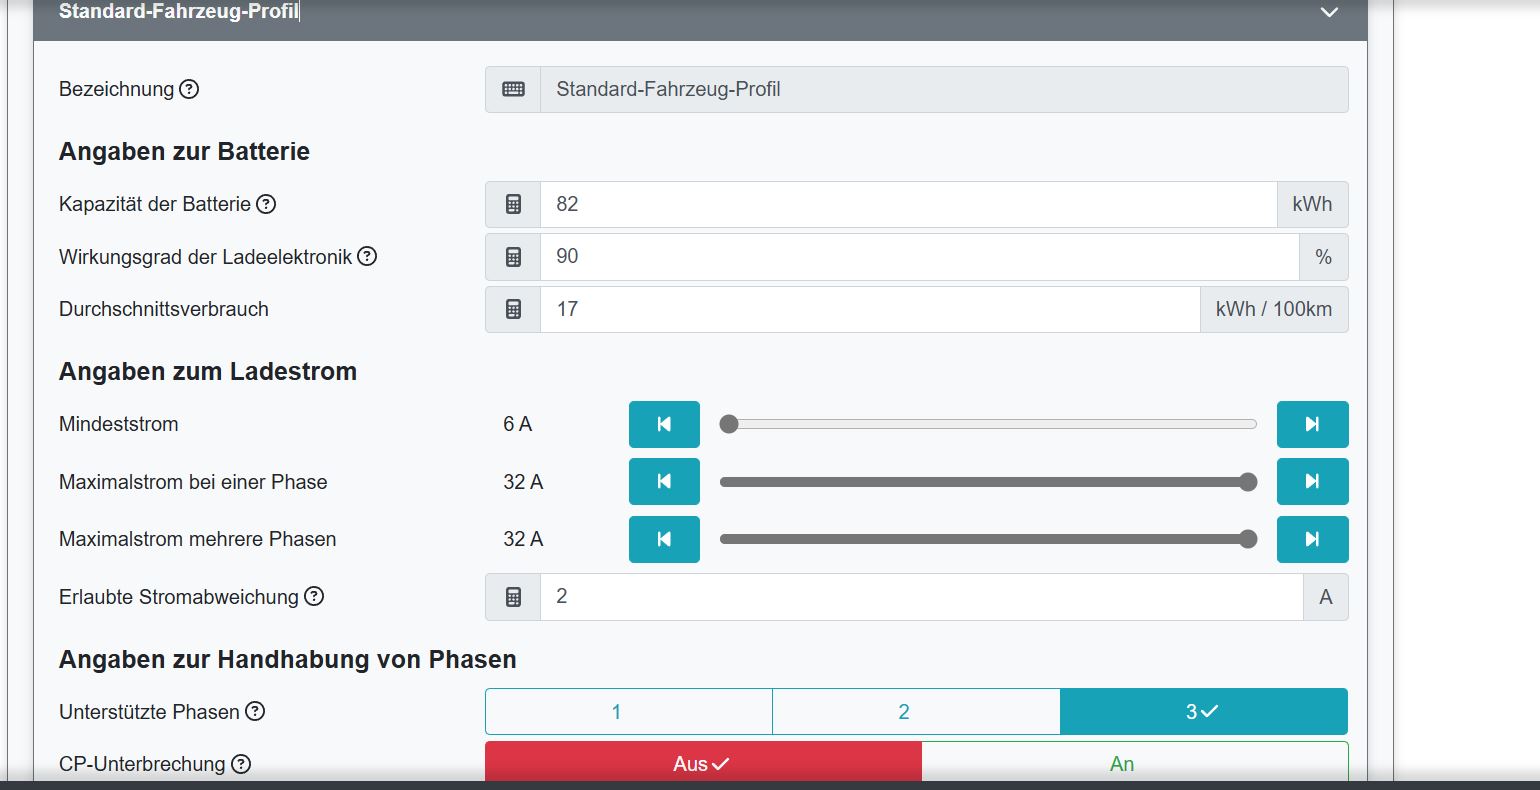The width and height of the screenshot is (1540, 790).
Task: Click calculator icon next to Durchschnittsverbrauch field
Action: pyautogui.click(x=513, y=309)
